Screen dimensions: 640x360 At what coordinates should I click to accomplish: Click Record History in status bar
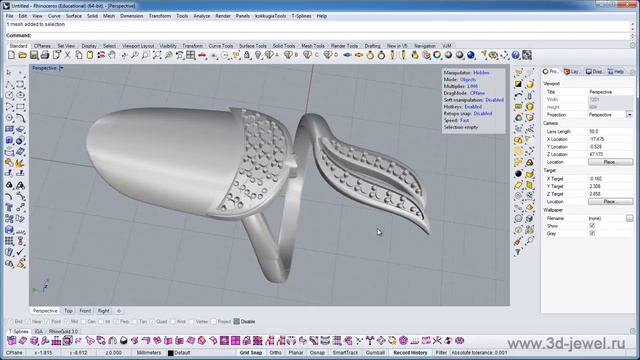410,353
